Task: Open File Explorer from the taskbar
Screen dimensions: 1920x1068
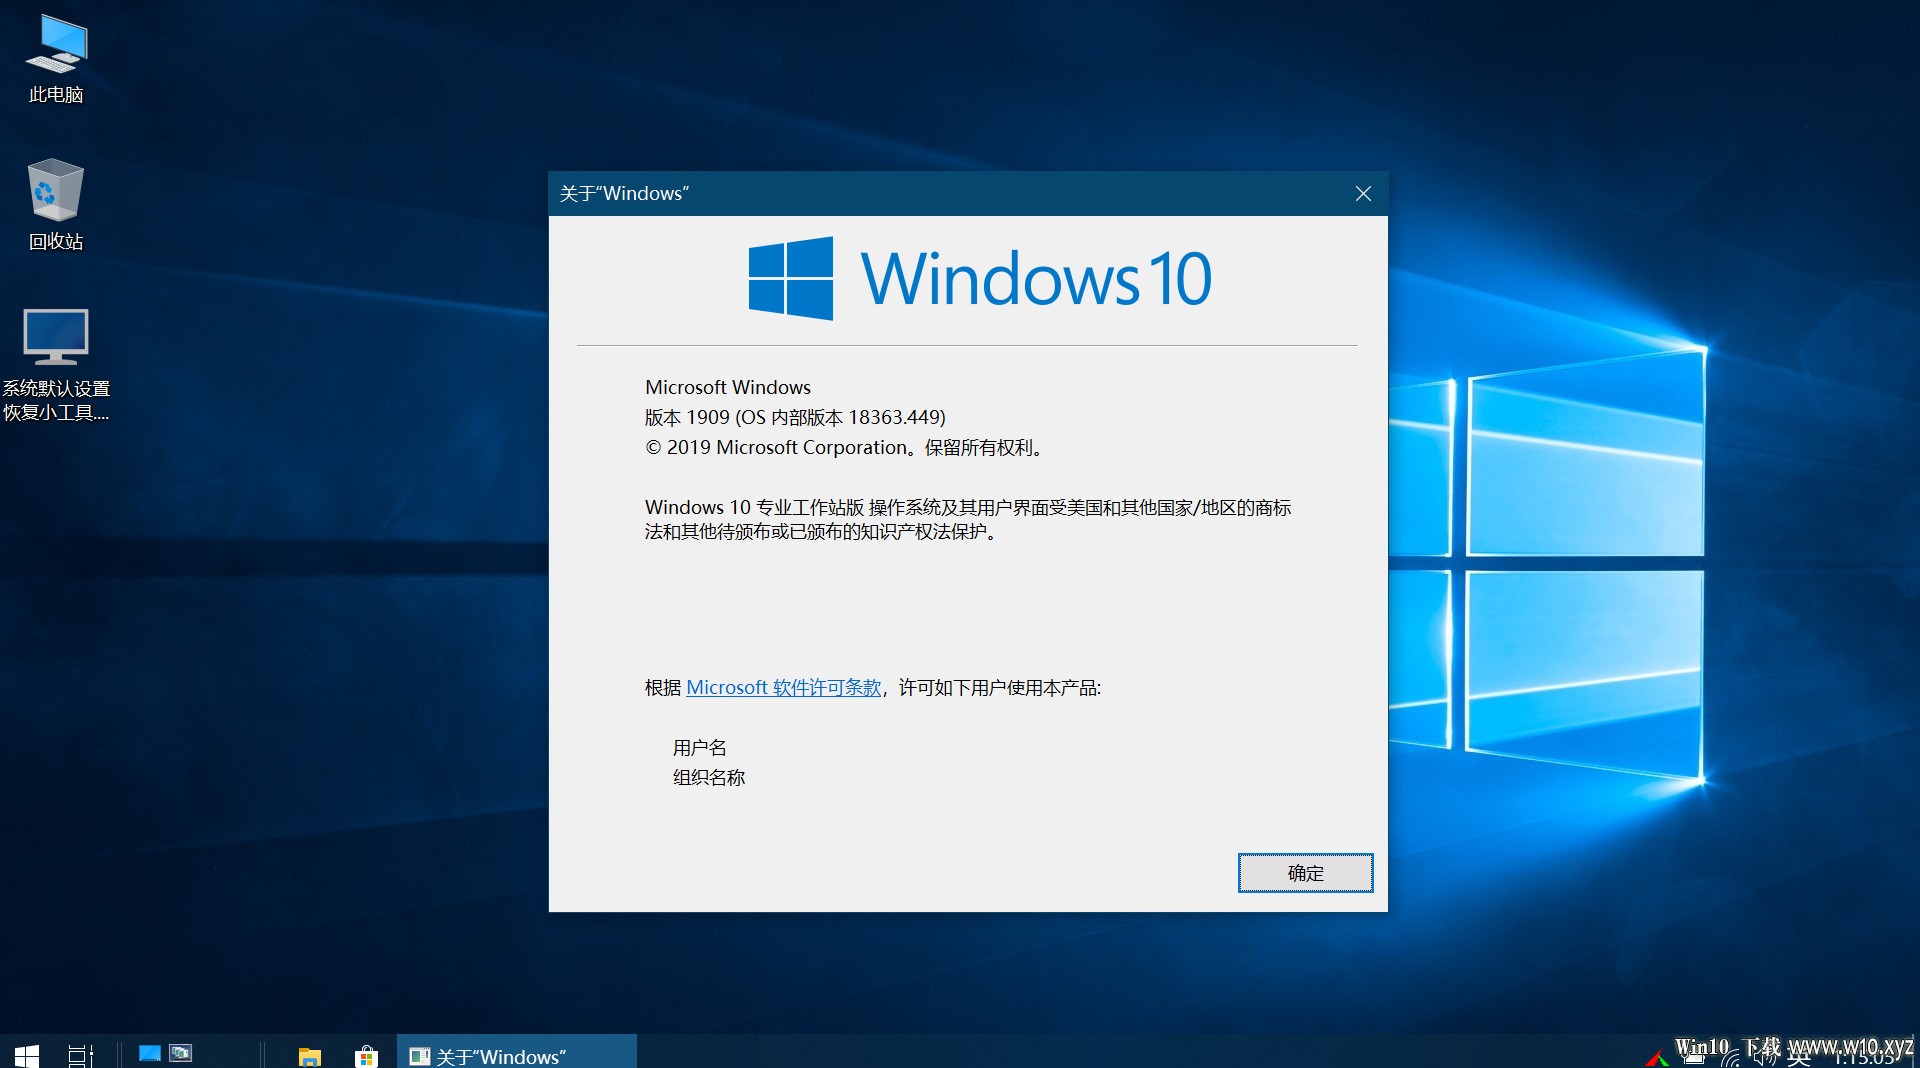Action: pos(310,1056)
